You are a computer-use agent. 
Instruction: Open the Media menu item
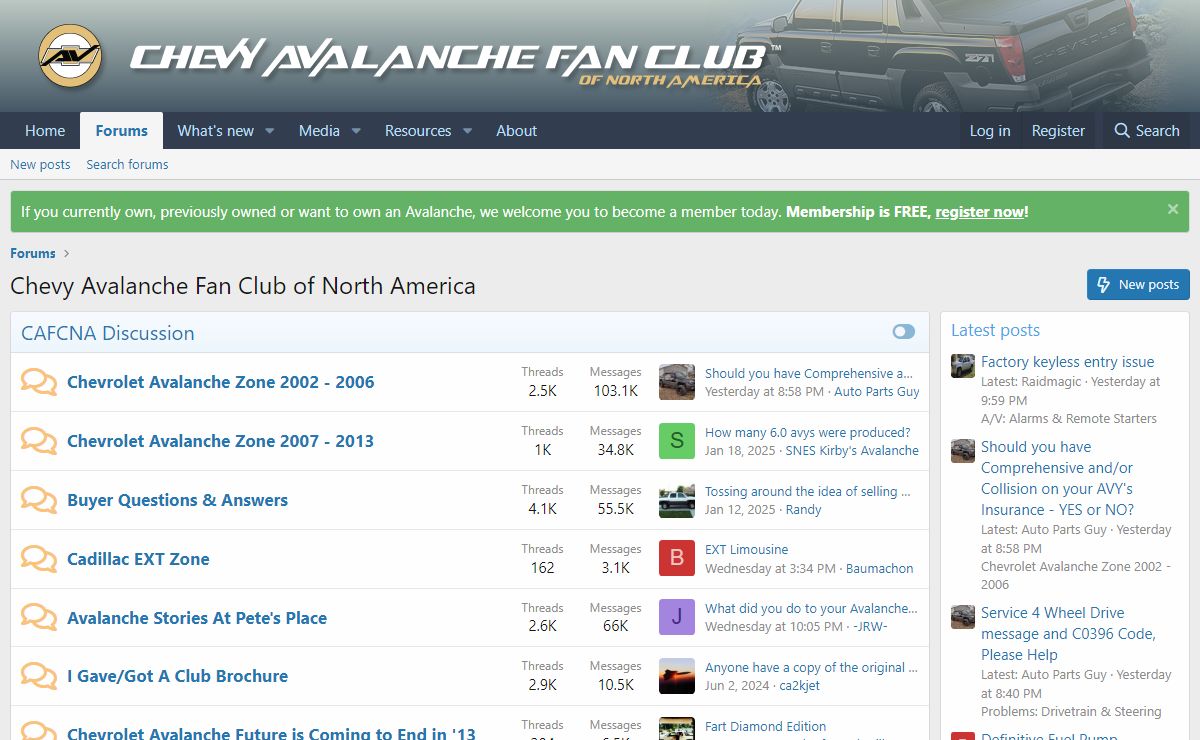pyautogui.click(x=319, y=131)
